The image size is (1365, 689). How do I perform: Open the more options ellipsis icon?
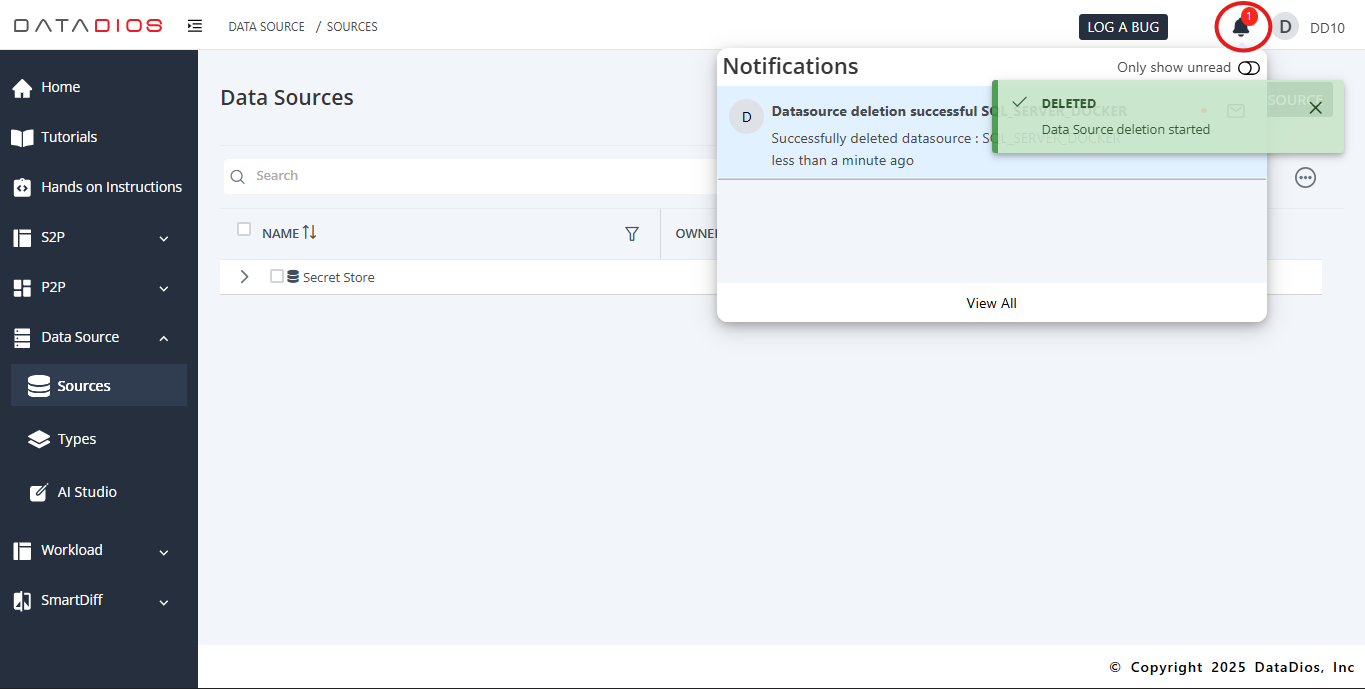[1305, 177]
